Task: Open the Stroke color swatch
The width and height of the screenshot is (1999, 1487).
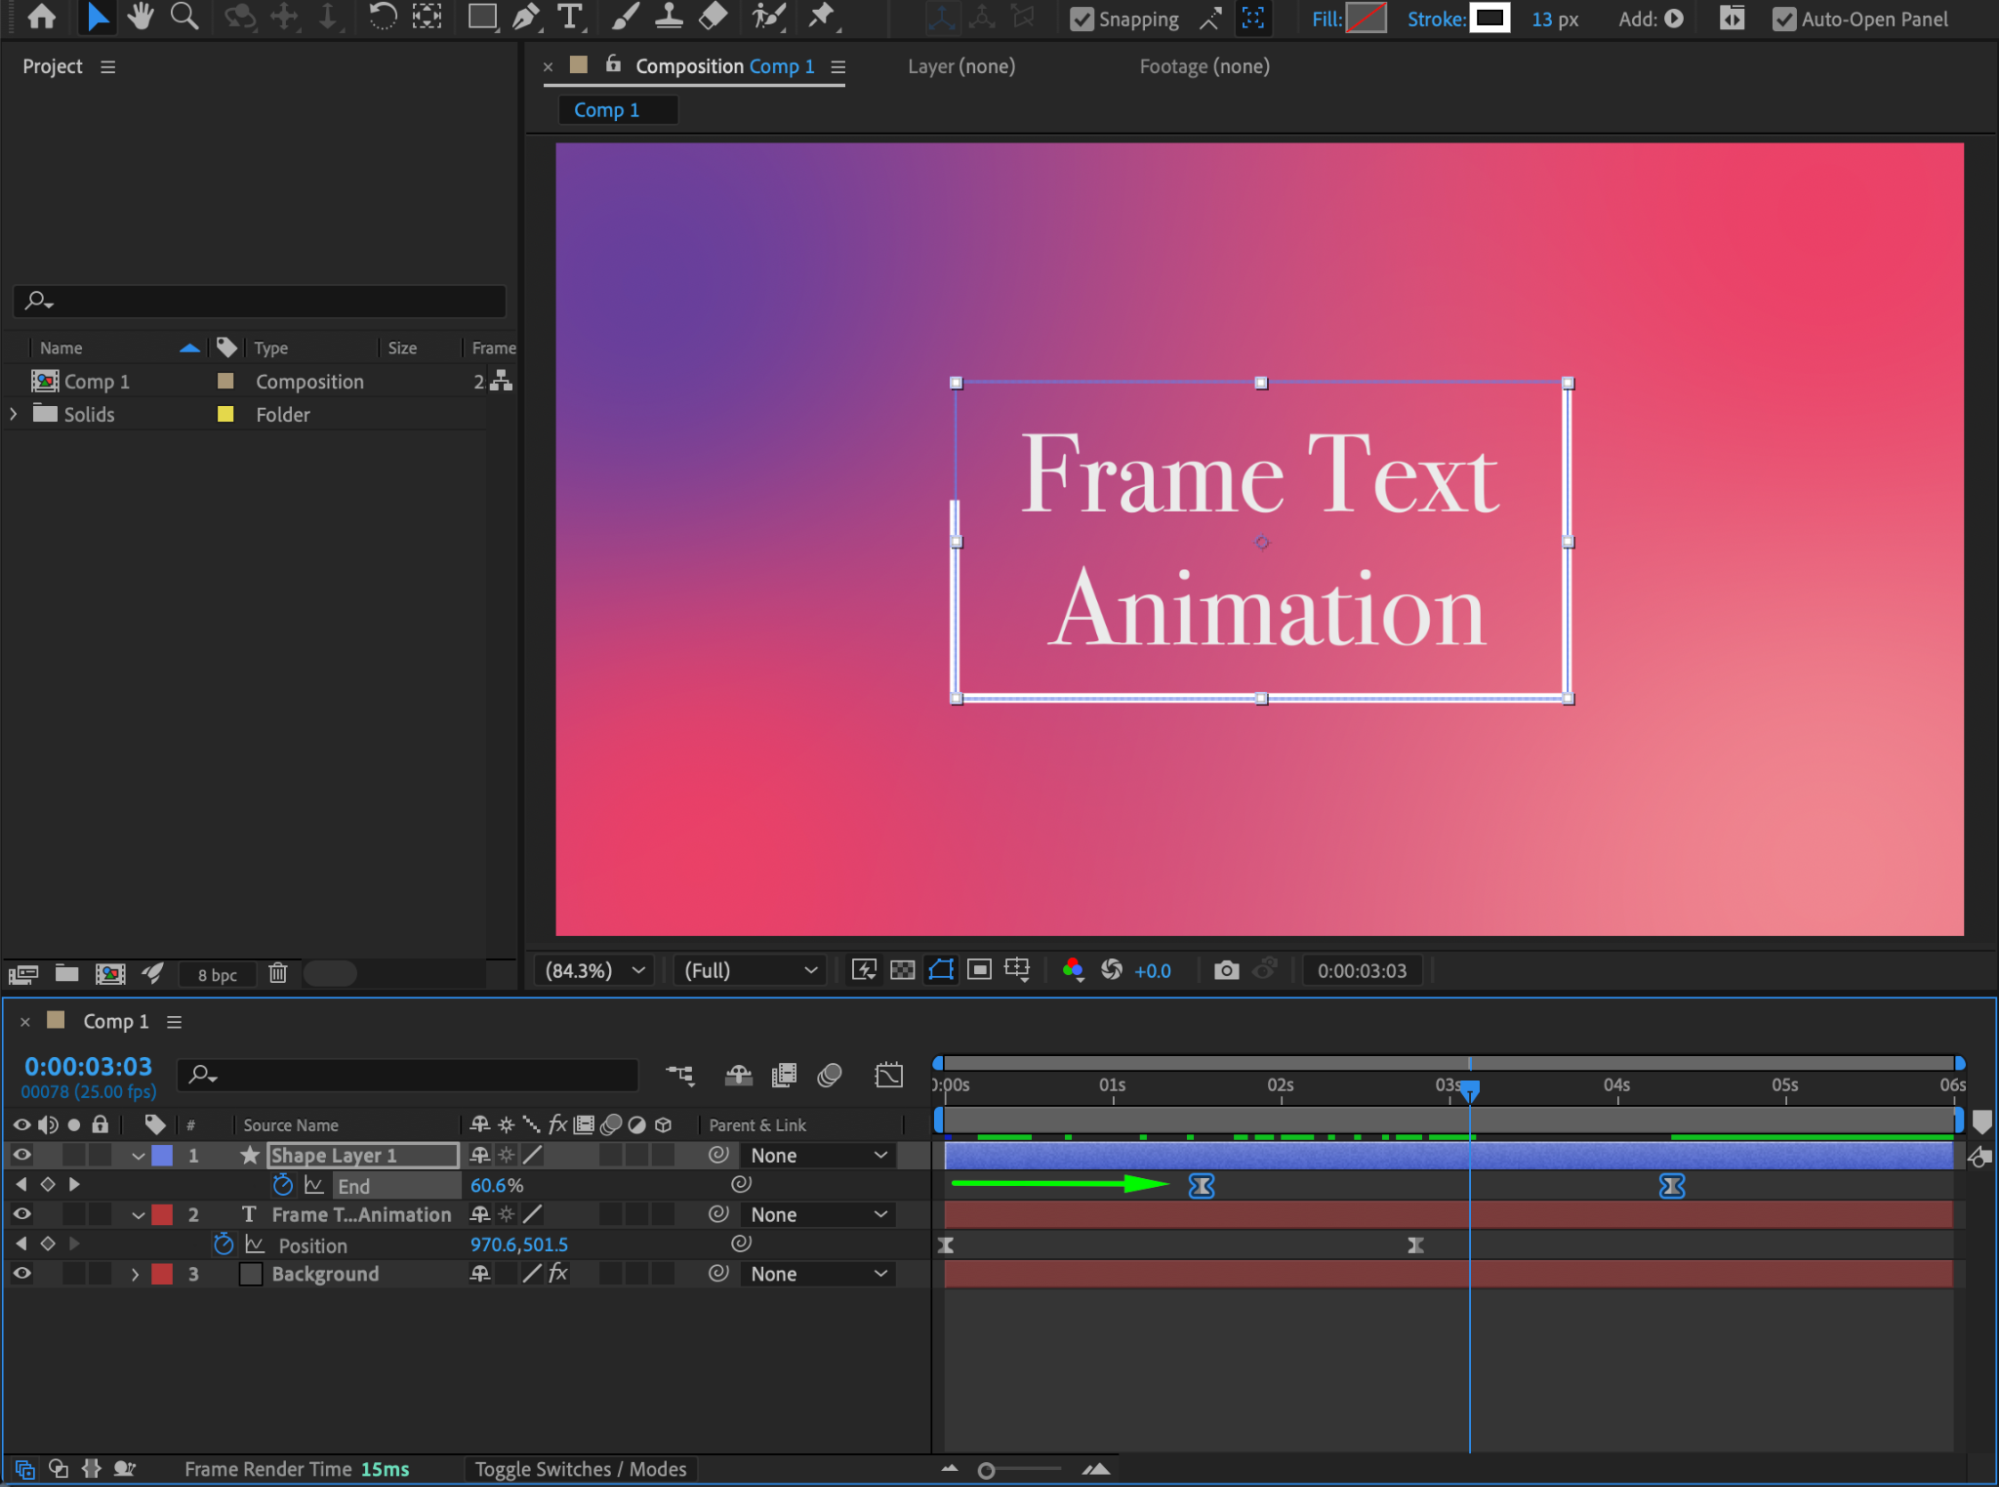Action: pos(1489,18)
